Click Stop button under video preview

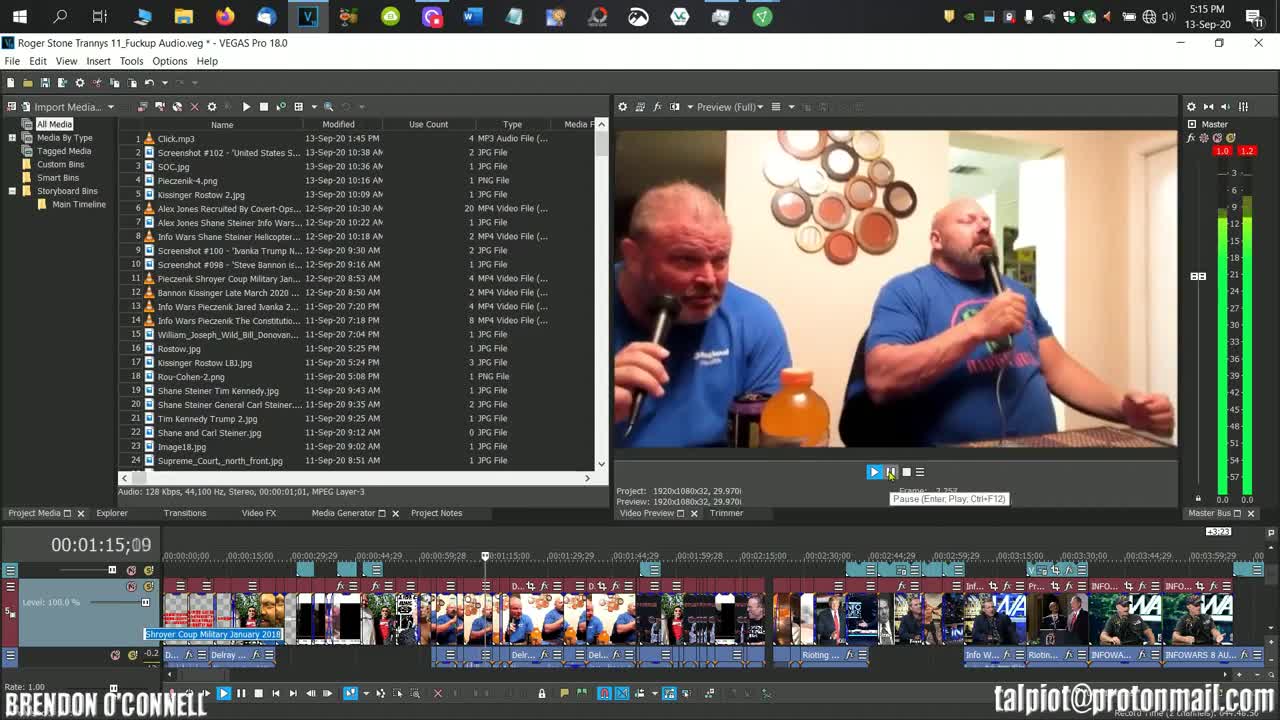[906, 472]
